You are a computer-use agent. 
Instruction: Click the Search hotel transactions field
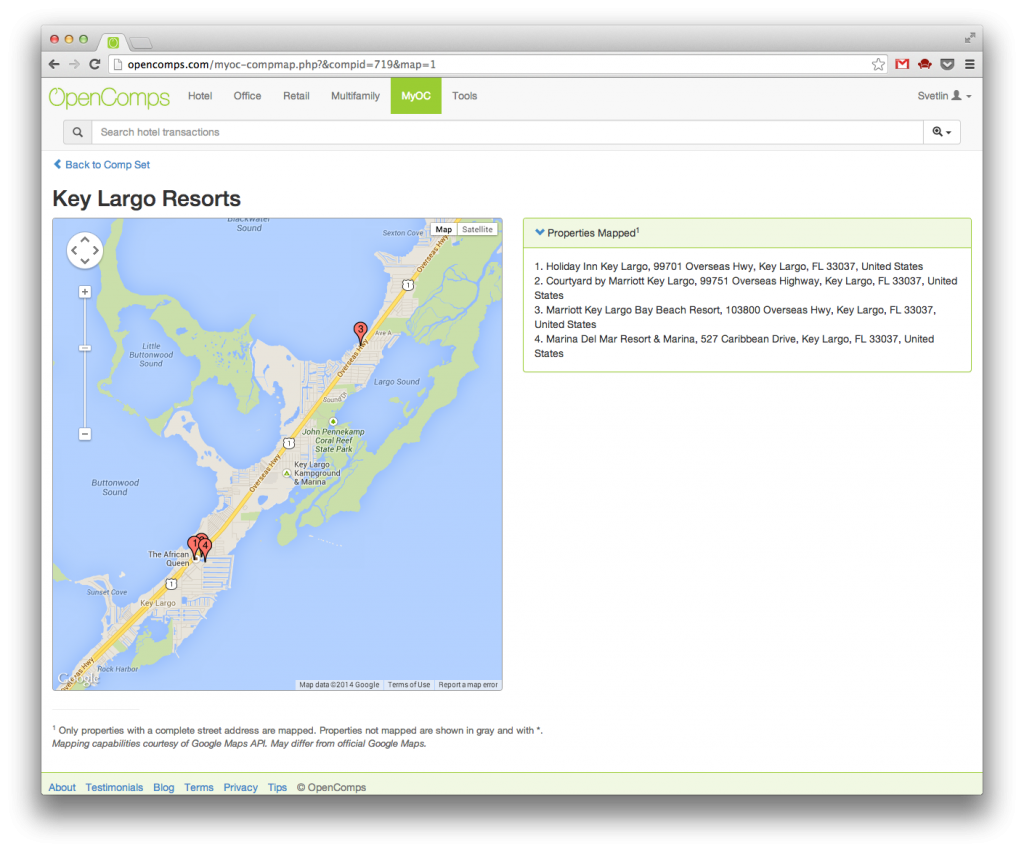507,132
